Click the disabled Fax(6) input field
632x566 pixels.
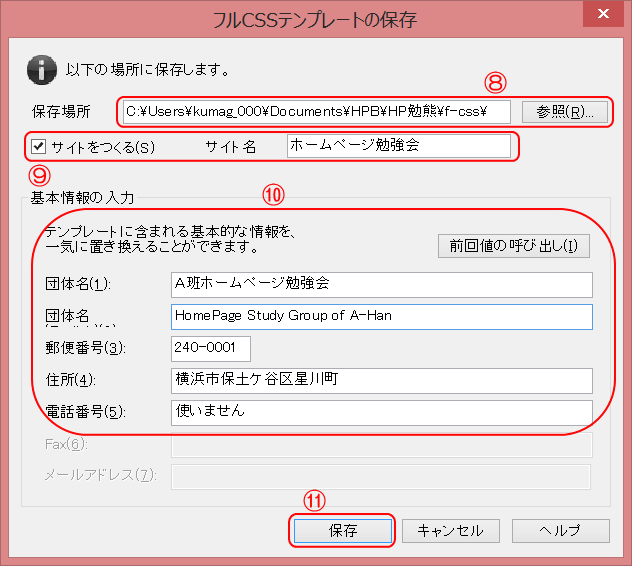click(382, 445)
